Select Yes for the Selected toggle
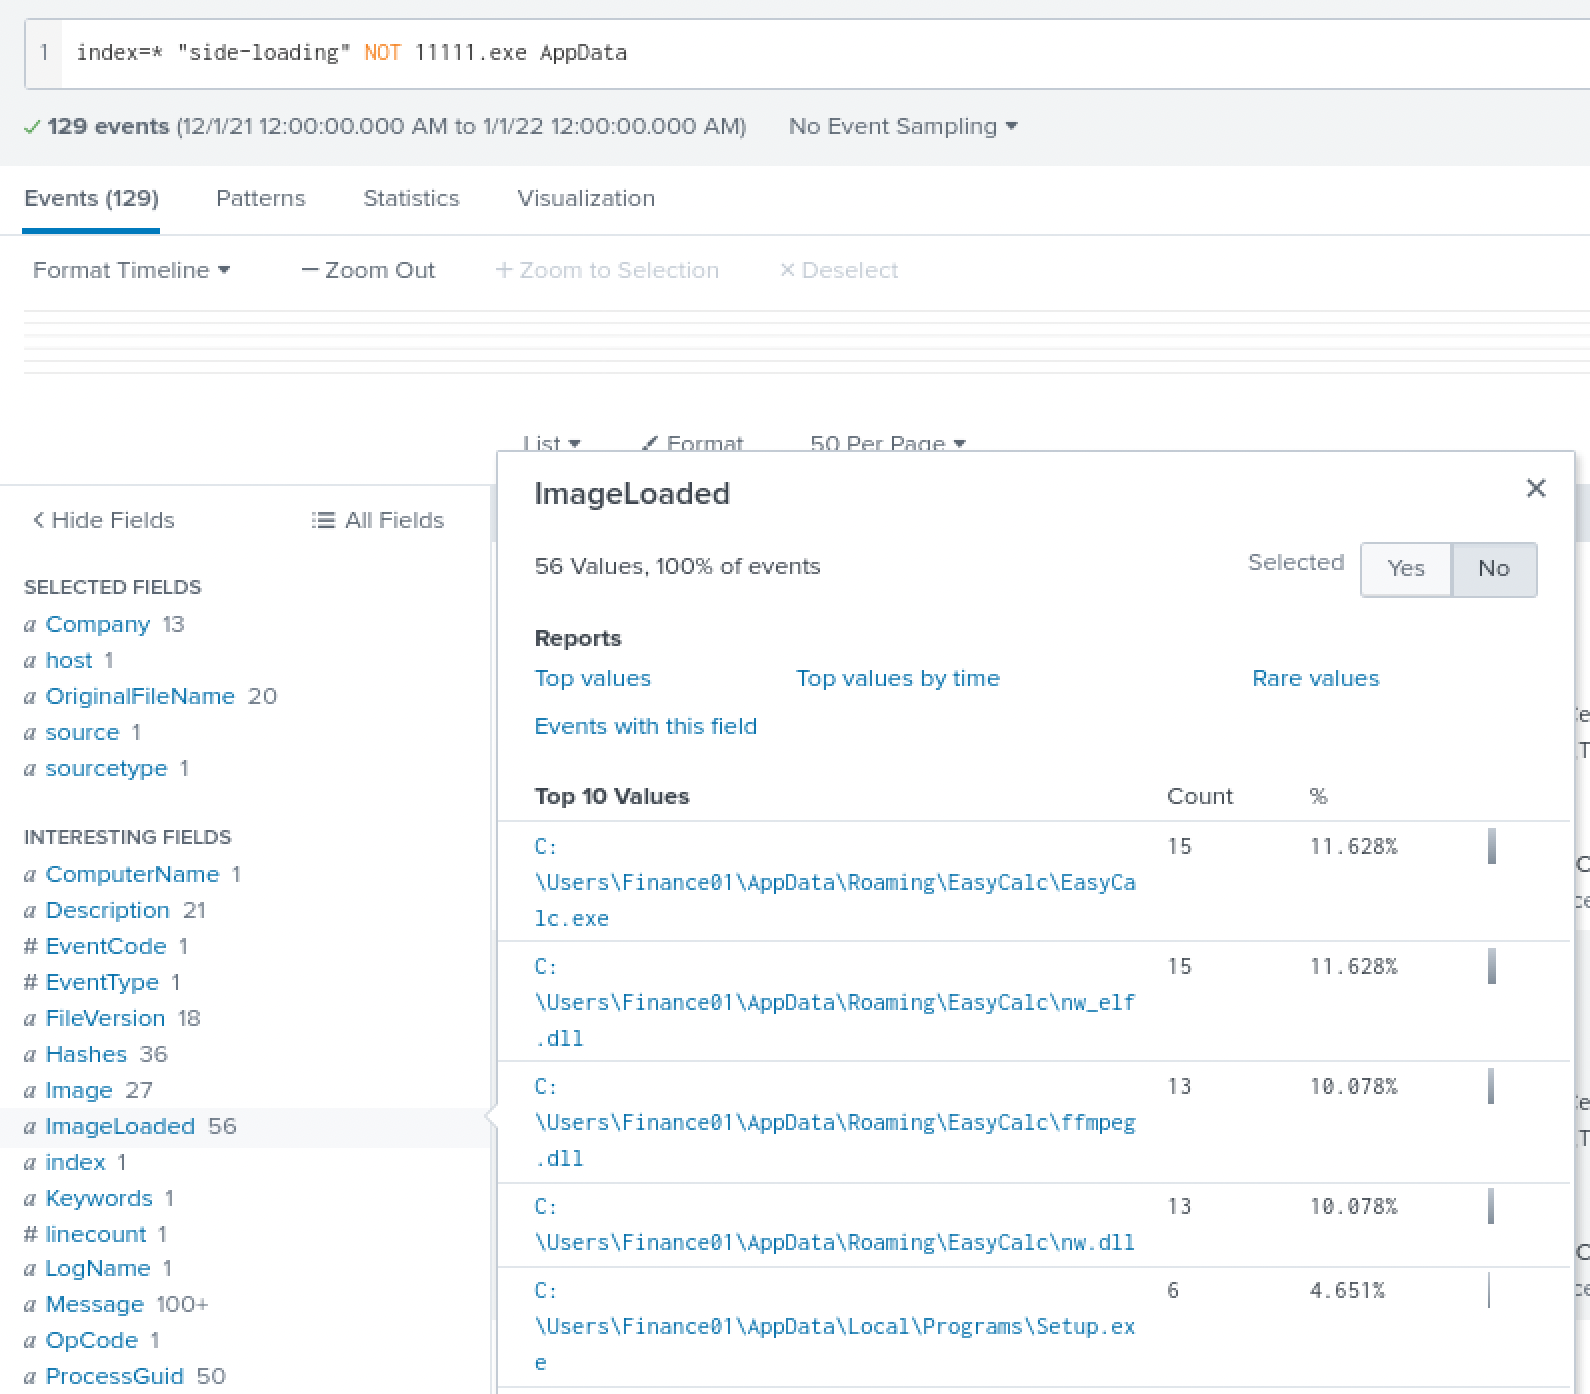The height and width of the screenshot is (1394, 1590). (1406, 569)
